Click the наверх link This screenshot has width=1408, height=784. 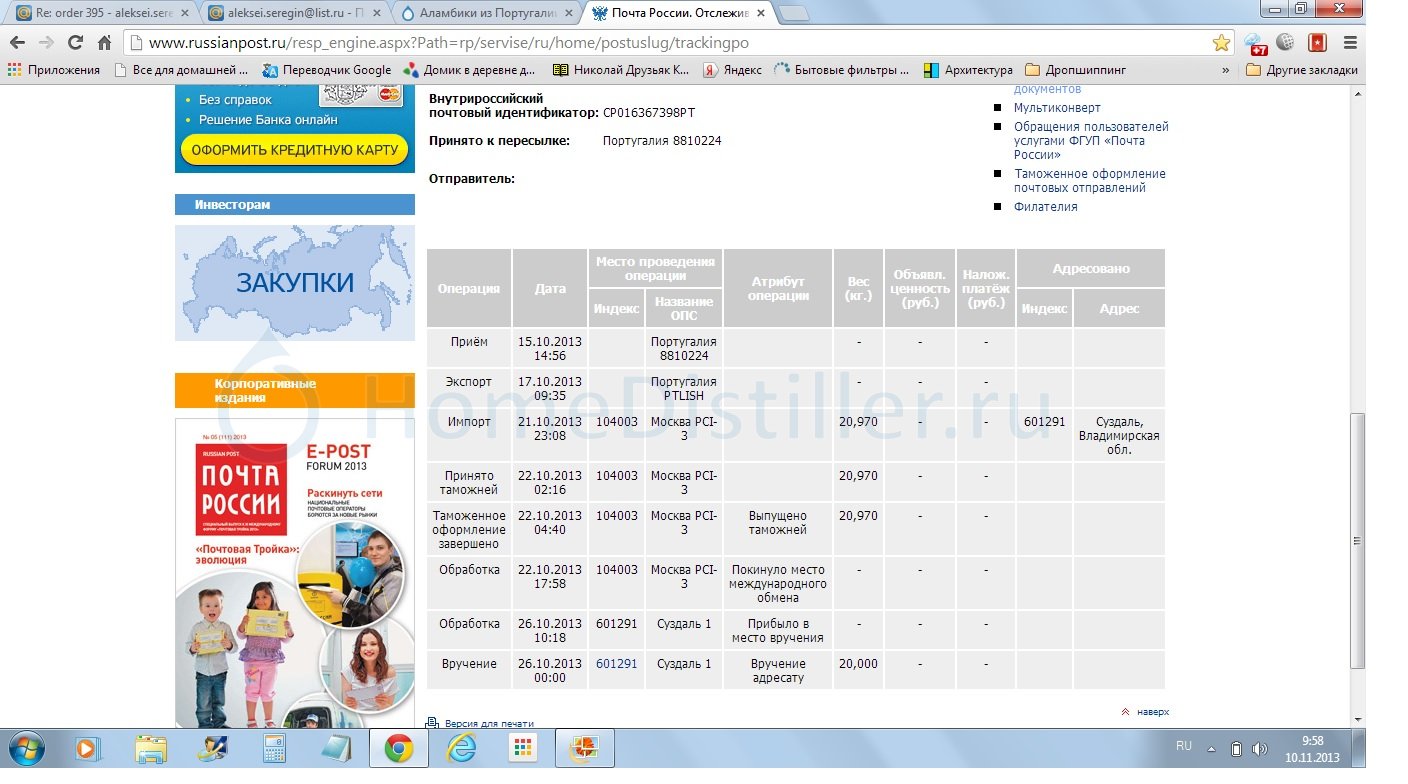click(1152, 712)
